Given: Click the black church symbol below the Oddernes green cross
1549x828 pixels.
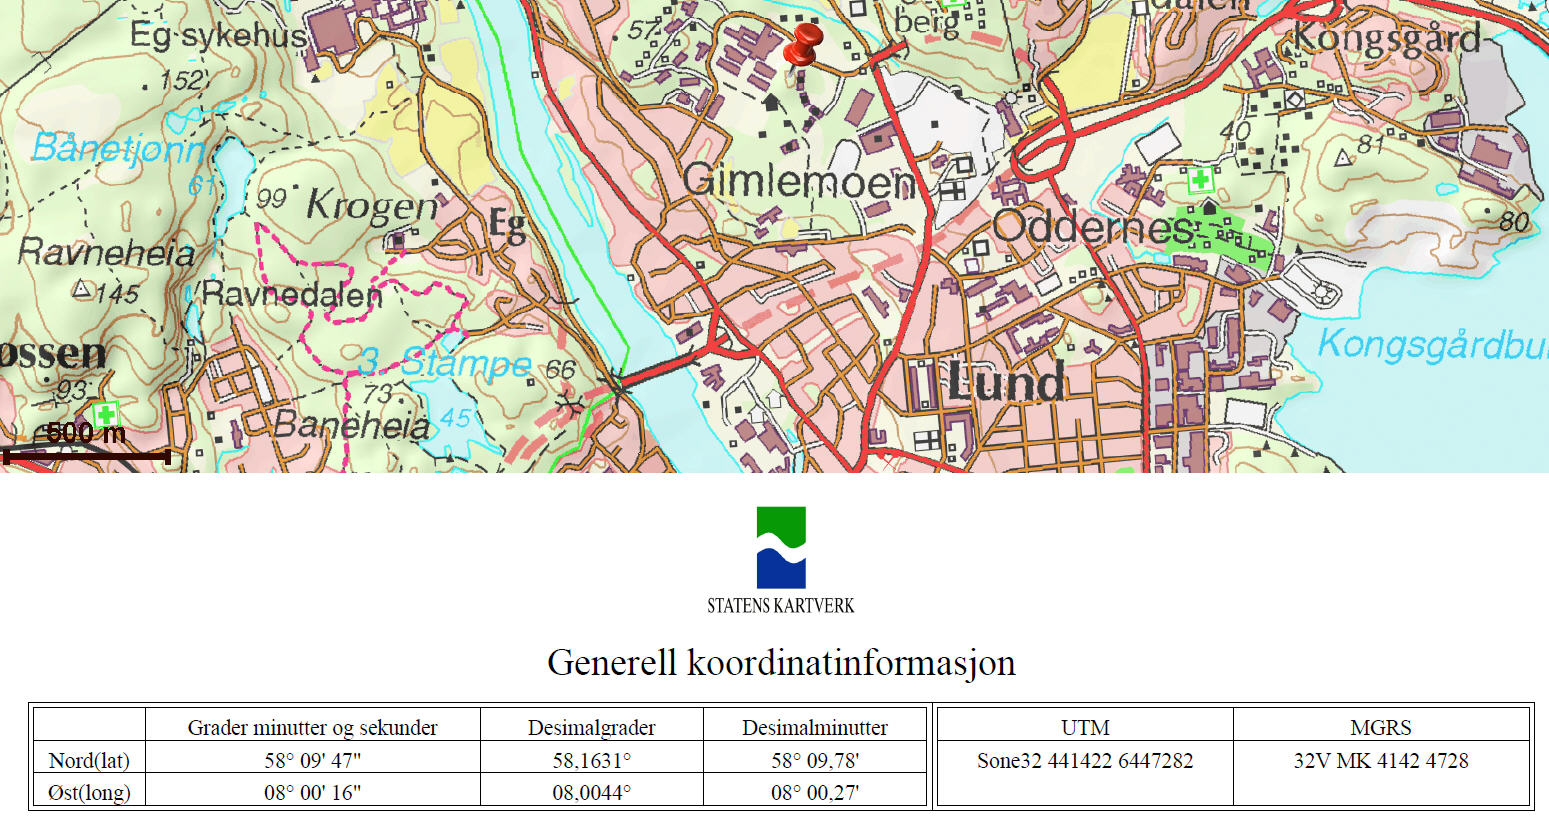Looking at the screenshot, I should coord(1209,207).
